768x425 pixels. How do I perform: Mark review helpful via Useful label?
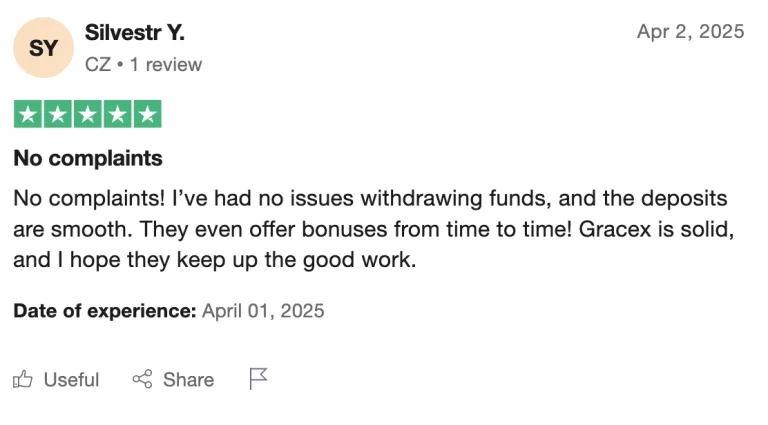click(x=72, y=379)
